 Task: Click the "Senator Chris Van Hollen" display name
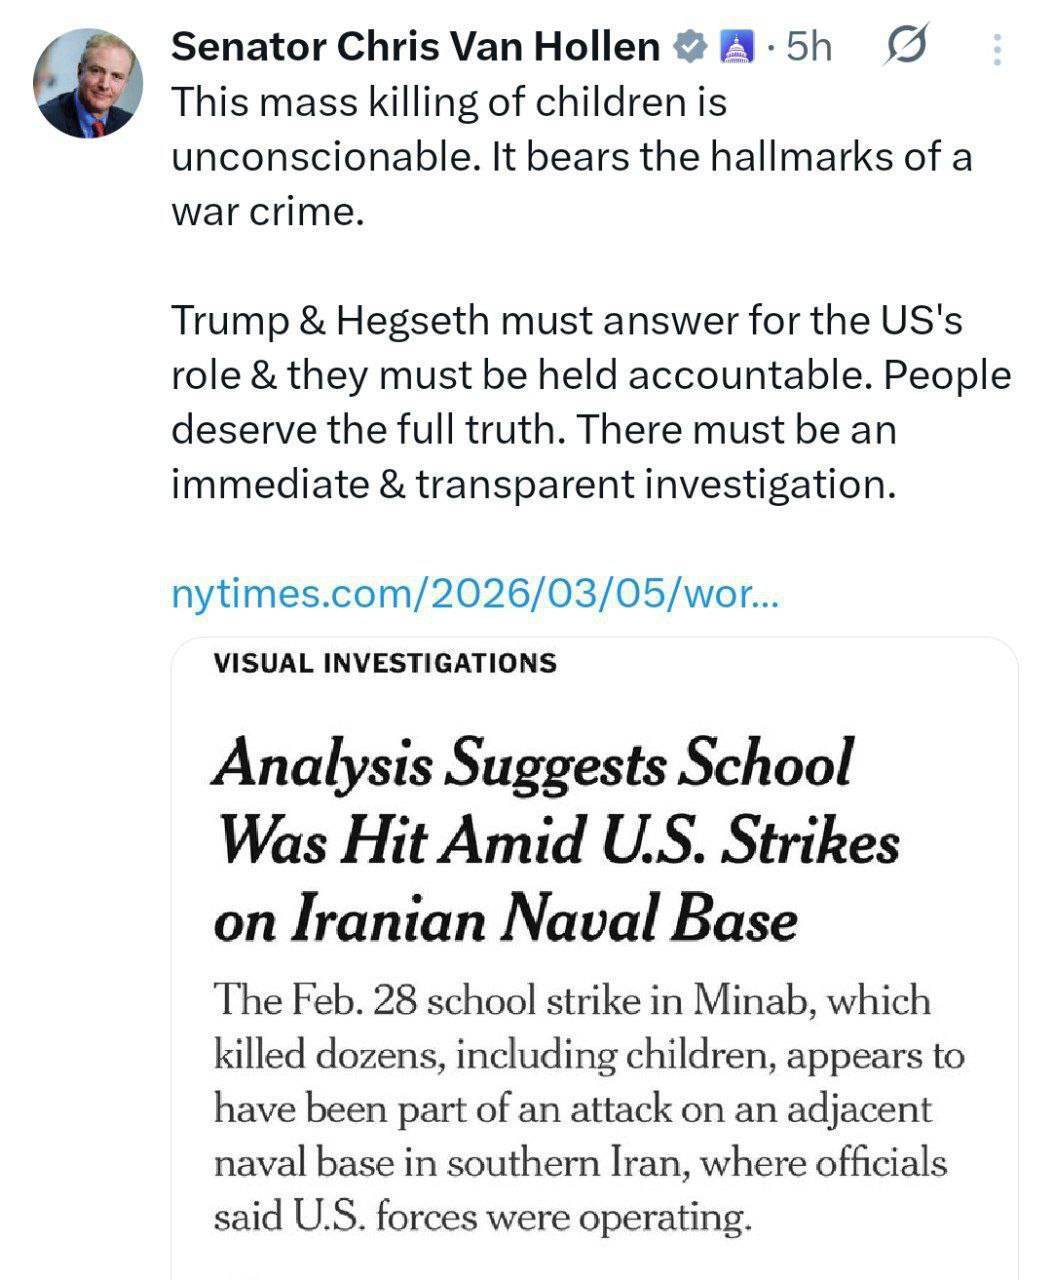tap(415, 47)
